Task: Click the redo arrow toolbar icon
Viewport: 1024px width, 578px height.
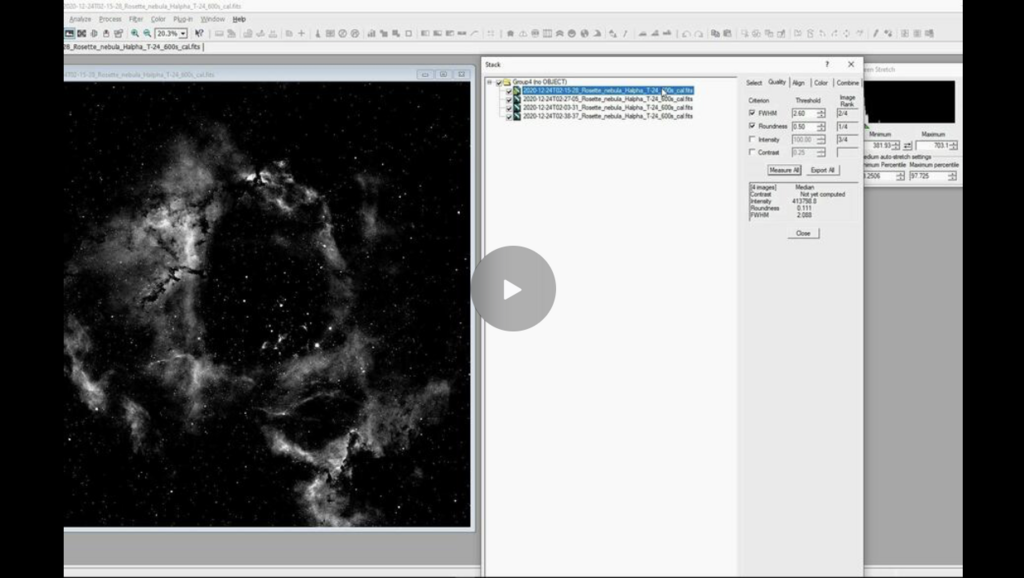Action: click(x=698, y=33)
